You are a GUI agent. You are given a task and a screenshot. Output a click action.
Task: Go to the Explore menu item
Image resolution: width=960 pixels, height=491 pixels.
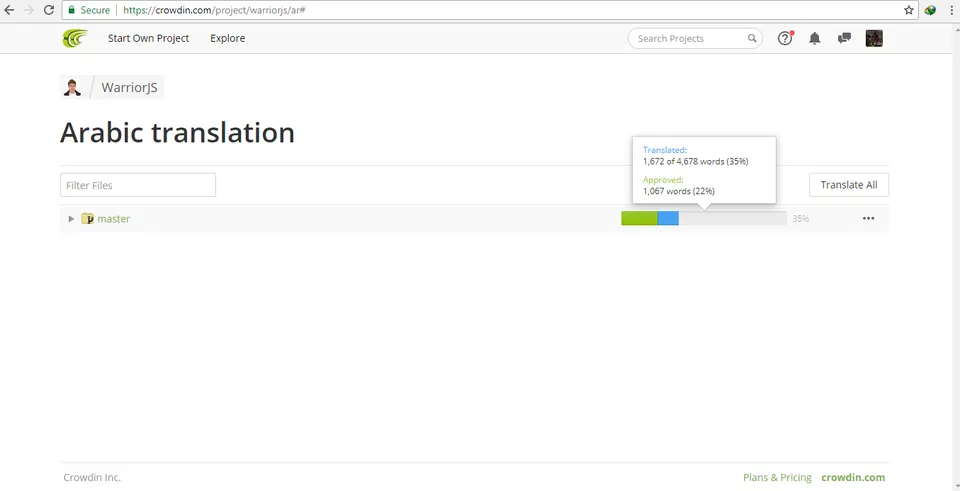[228, 38]
